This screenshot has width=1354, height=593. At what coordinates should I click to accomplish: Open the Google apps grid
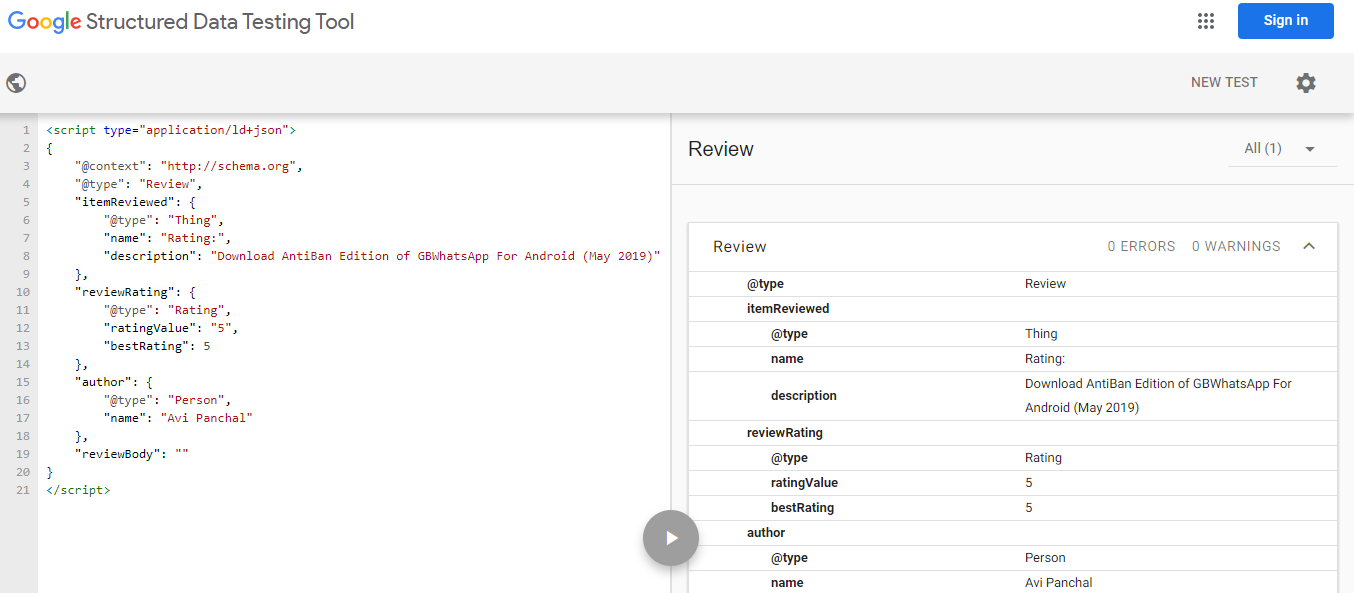click(x=1205, y=21)
